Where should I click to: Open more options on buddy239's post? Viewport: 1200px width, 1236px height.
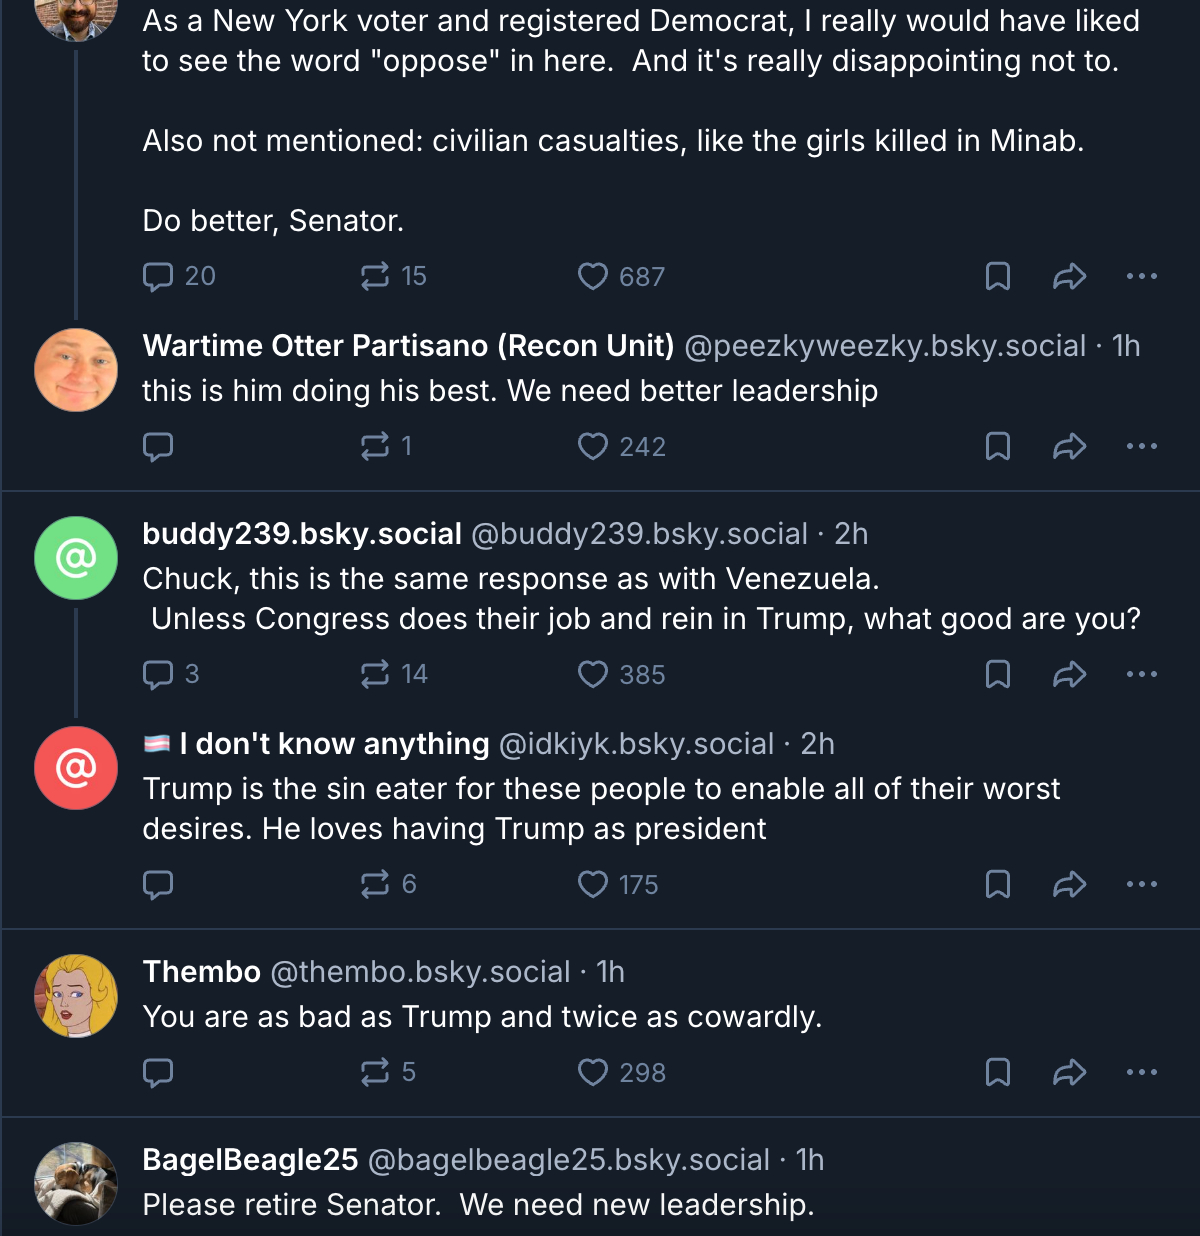click(1141, 674)
